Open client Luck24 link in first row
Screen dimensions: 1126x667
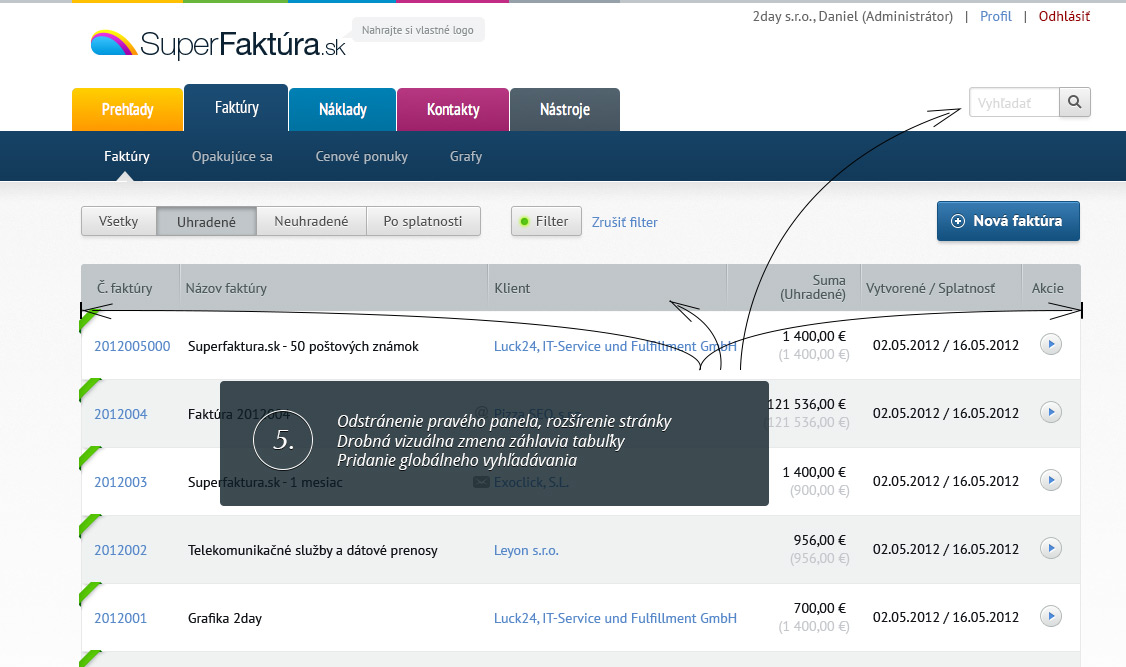tap(615, 346)
